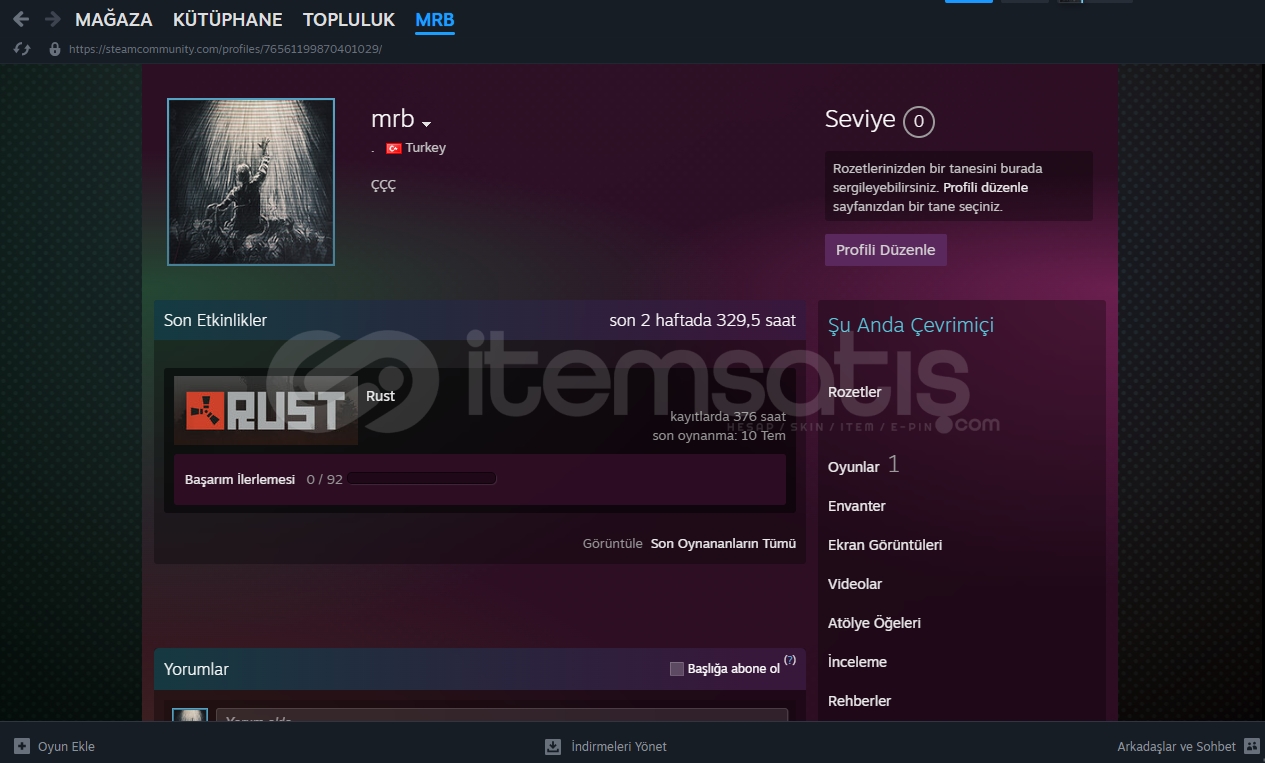Click the level 0 badge circle
The height and width of the screenshot is (763, 1265).
(919, 122)
